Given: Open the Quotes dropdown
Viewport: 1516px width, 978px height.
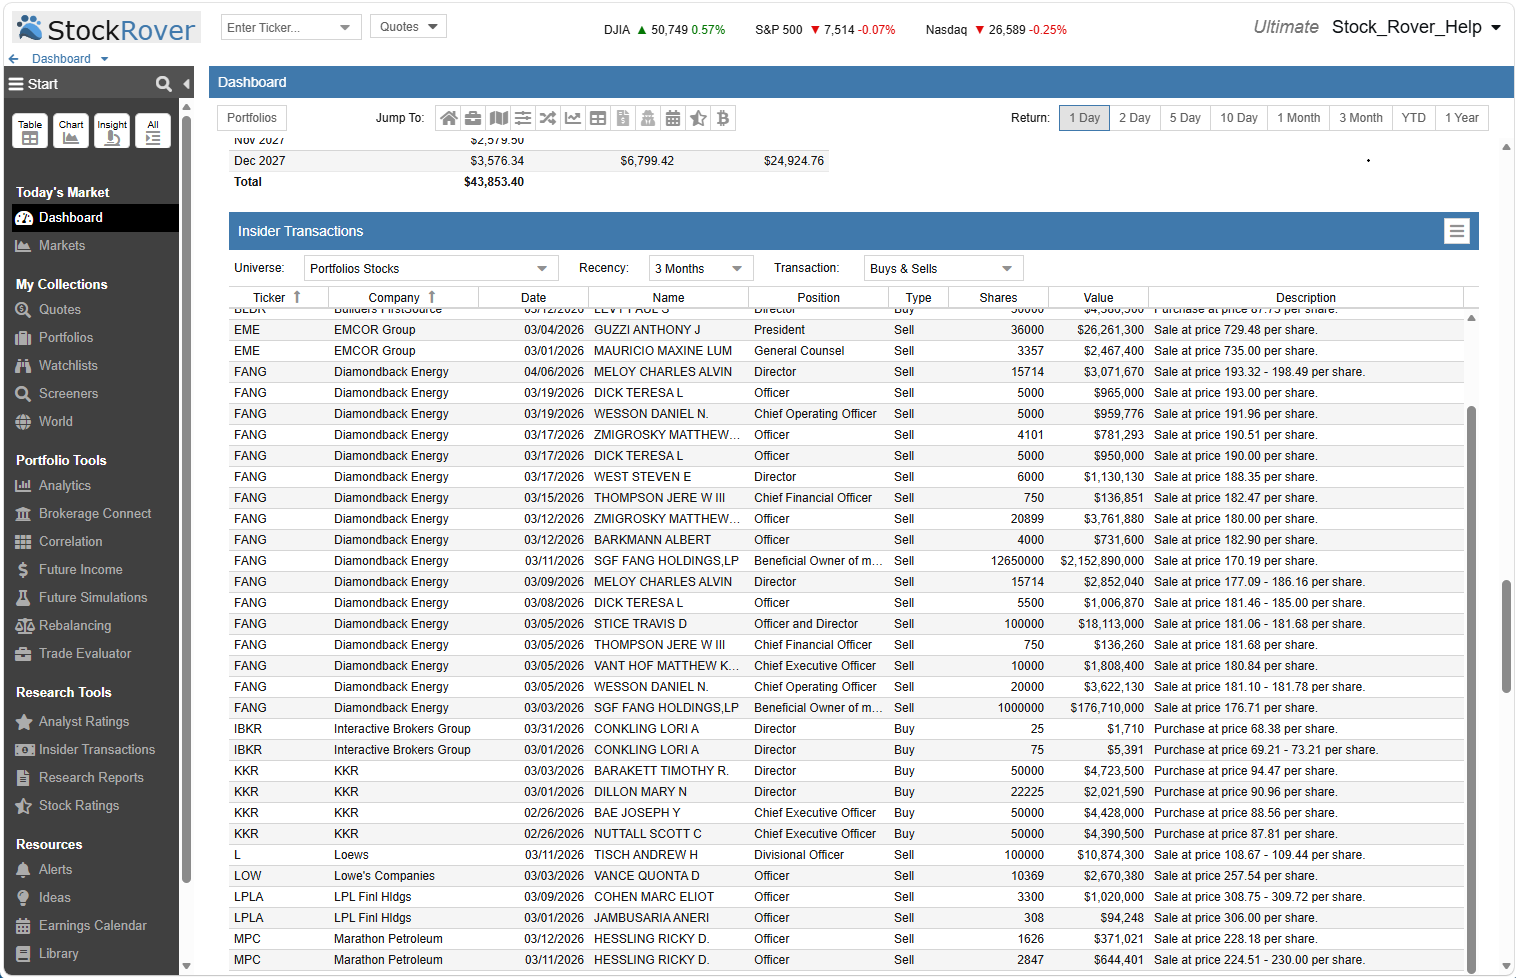Looking at the screenshot, I should 408,27.
